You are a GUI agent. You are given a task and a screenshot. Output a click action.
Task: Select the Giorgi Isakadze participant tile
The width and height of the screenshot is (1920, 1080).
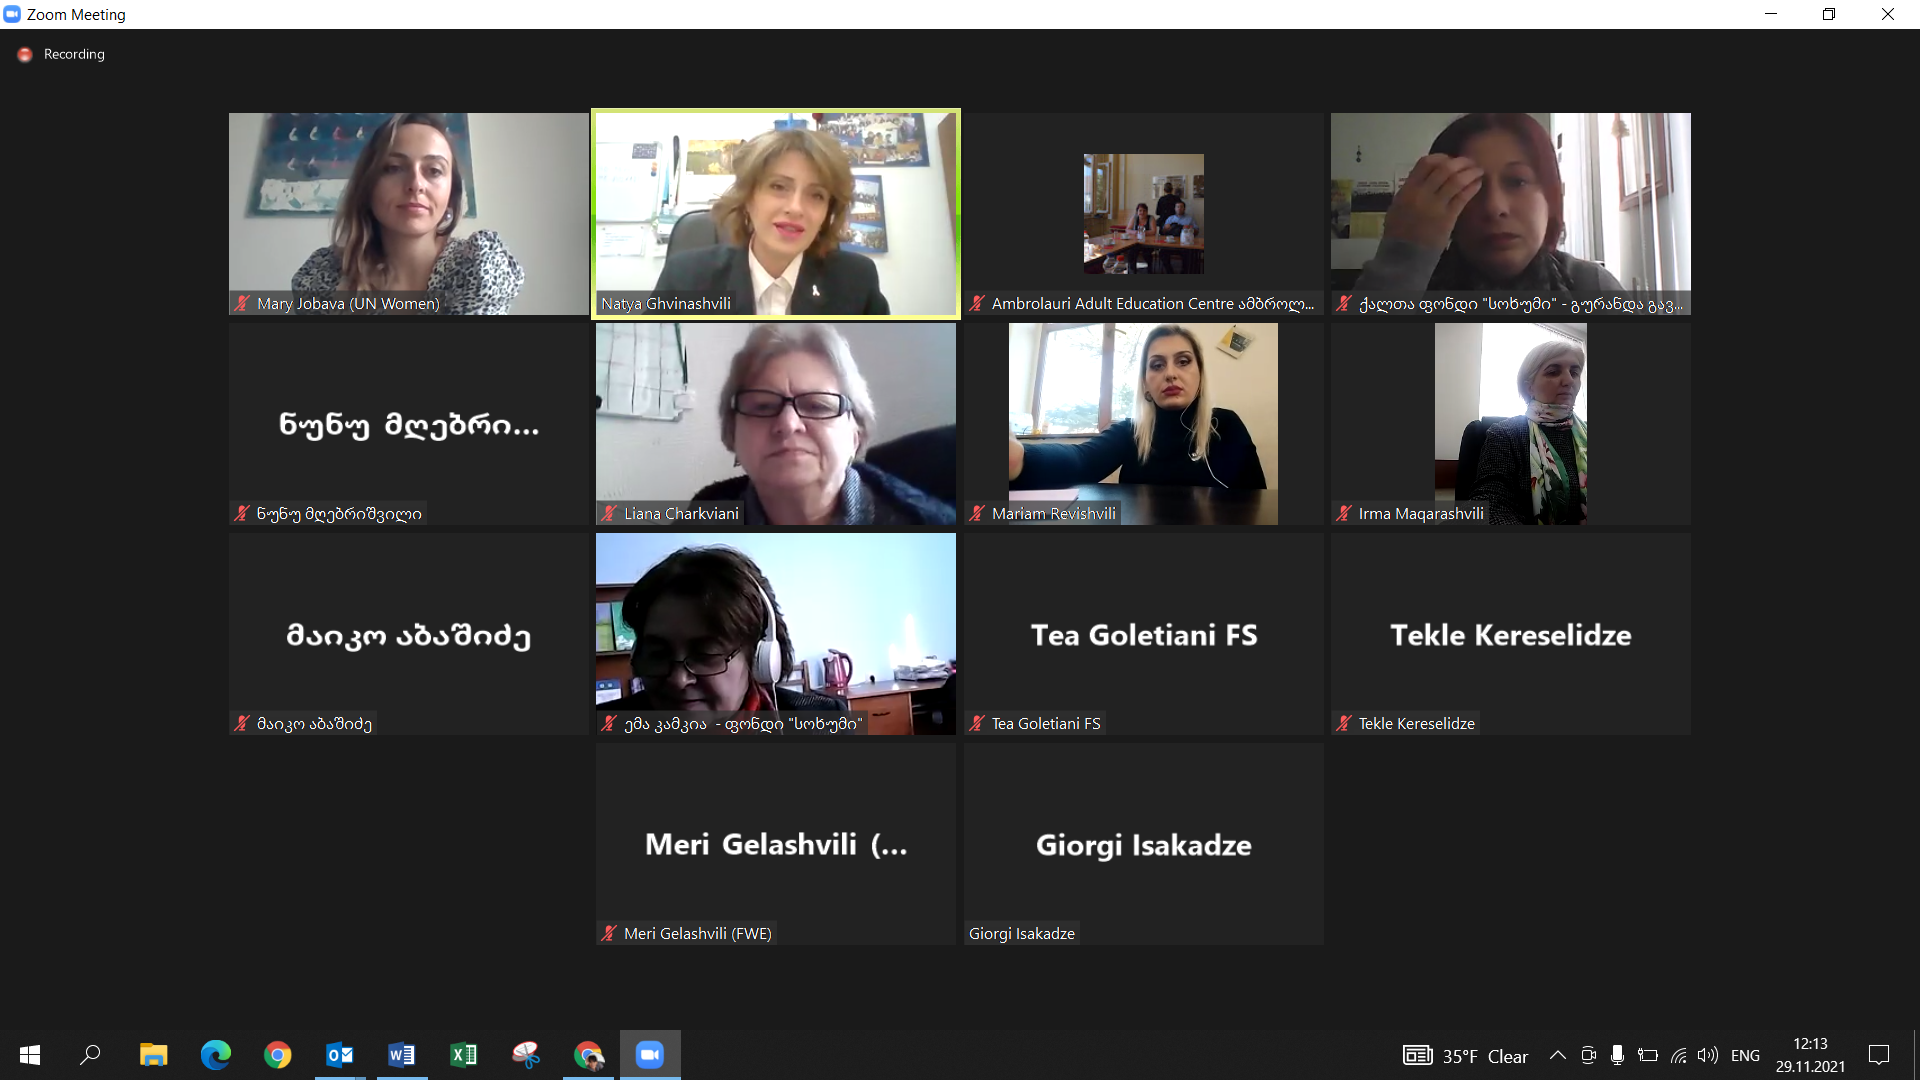1143,844
